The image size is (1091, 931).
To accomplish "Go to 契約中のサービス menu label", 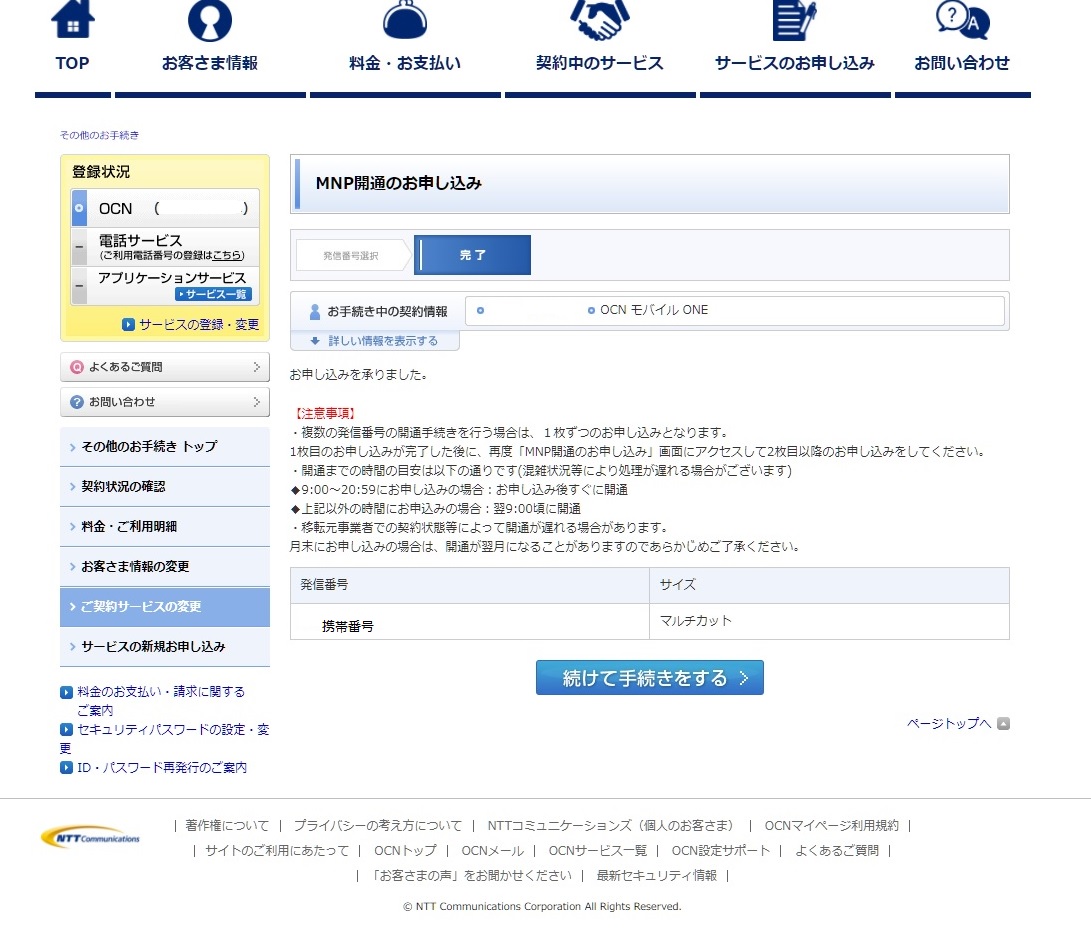I will tap(599, 63).
